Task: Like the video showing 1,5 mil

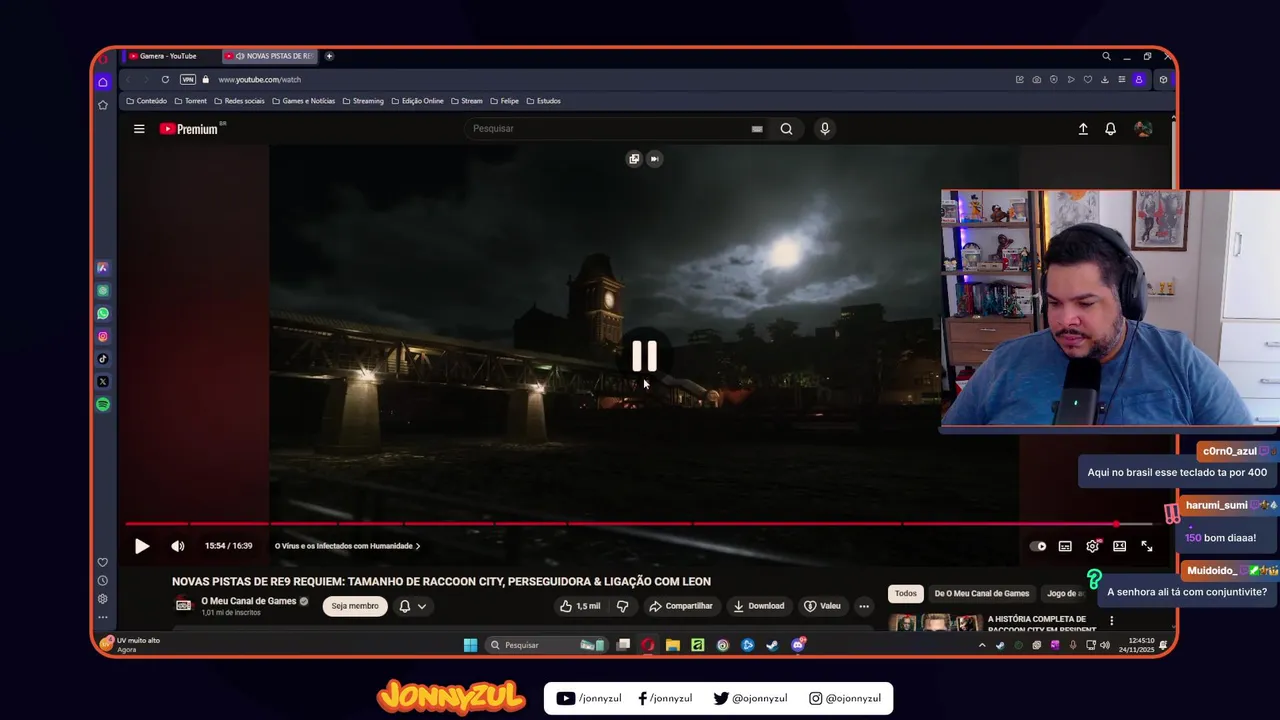Action: pos(580,606)
